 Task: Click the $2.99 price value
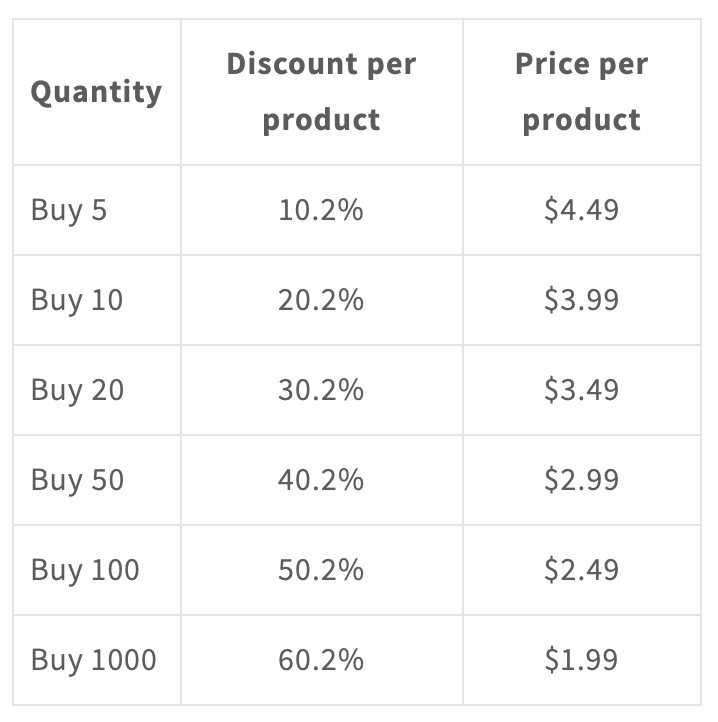(581, 480)
